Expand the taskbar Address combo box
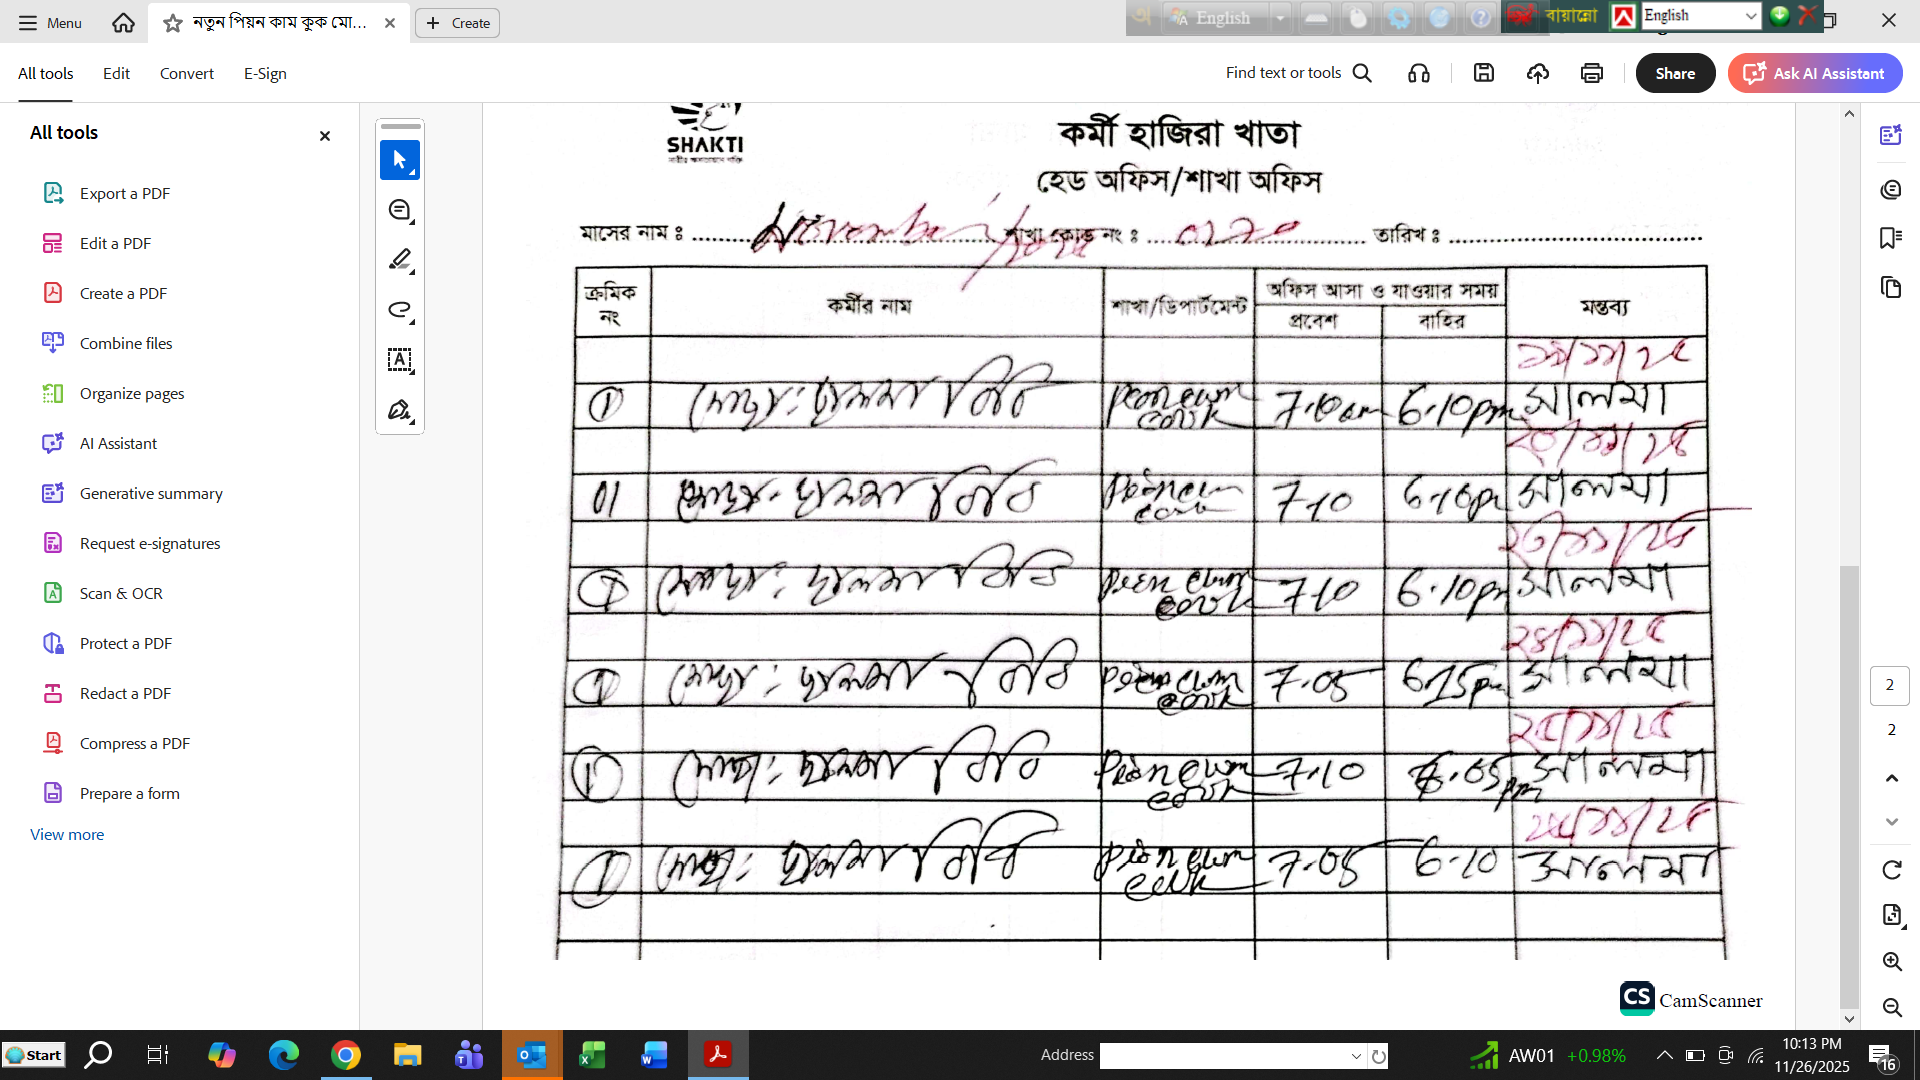Image resolution: width=1920 pixels, height=1080 pixels. [x=1356, y=1056]
